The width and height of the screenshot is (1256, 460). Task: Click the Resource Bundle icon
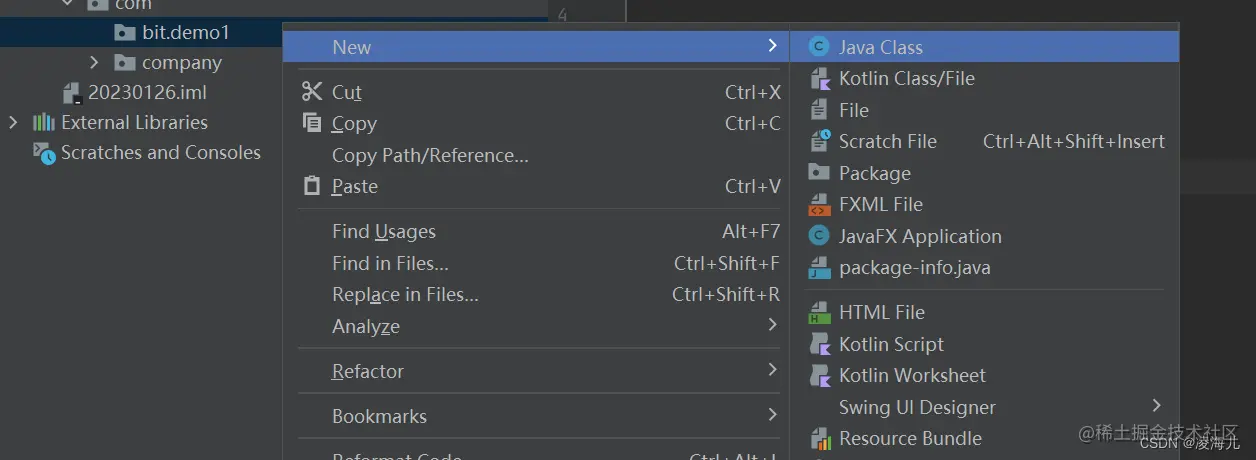[820, 438]
